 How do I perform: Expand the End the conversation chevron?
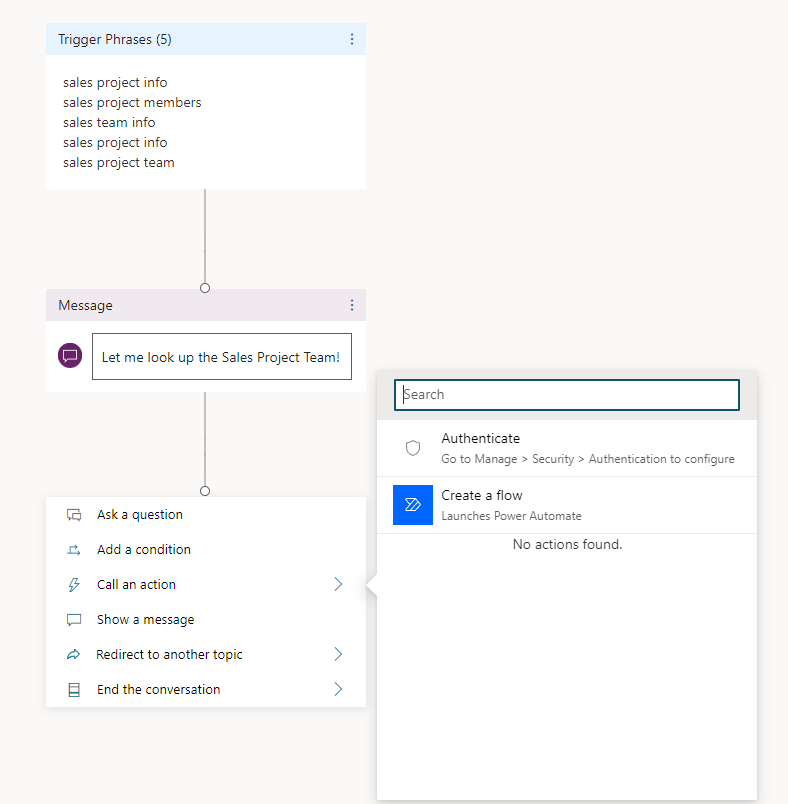click(338, 689)
